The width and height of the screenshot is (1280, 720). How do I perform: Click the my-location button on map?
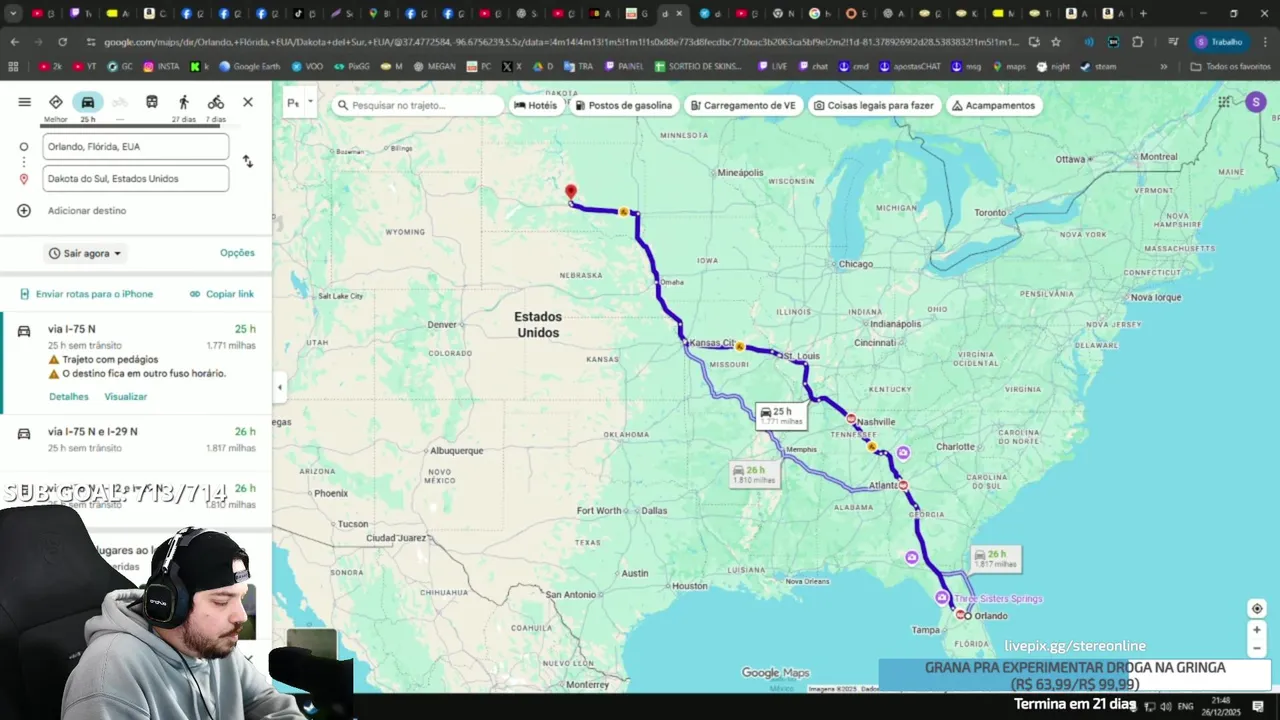pos(1257,608)
